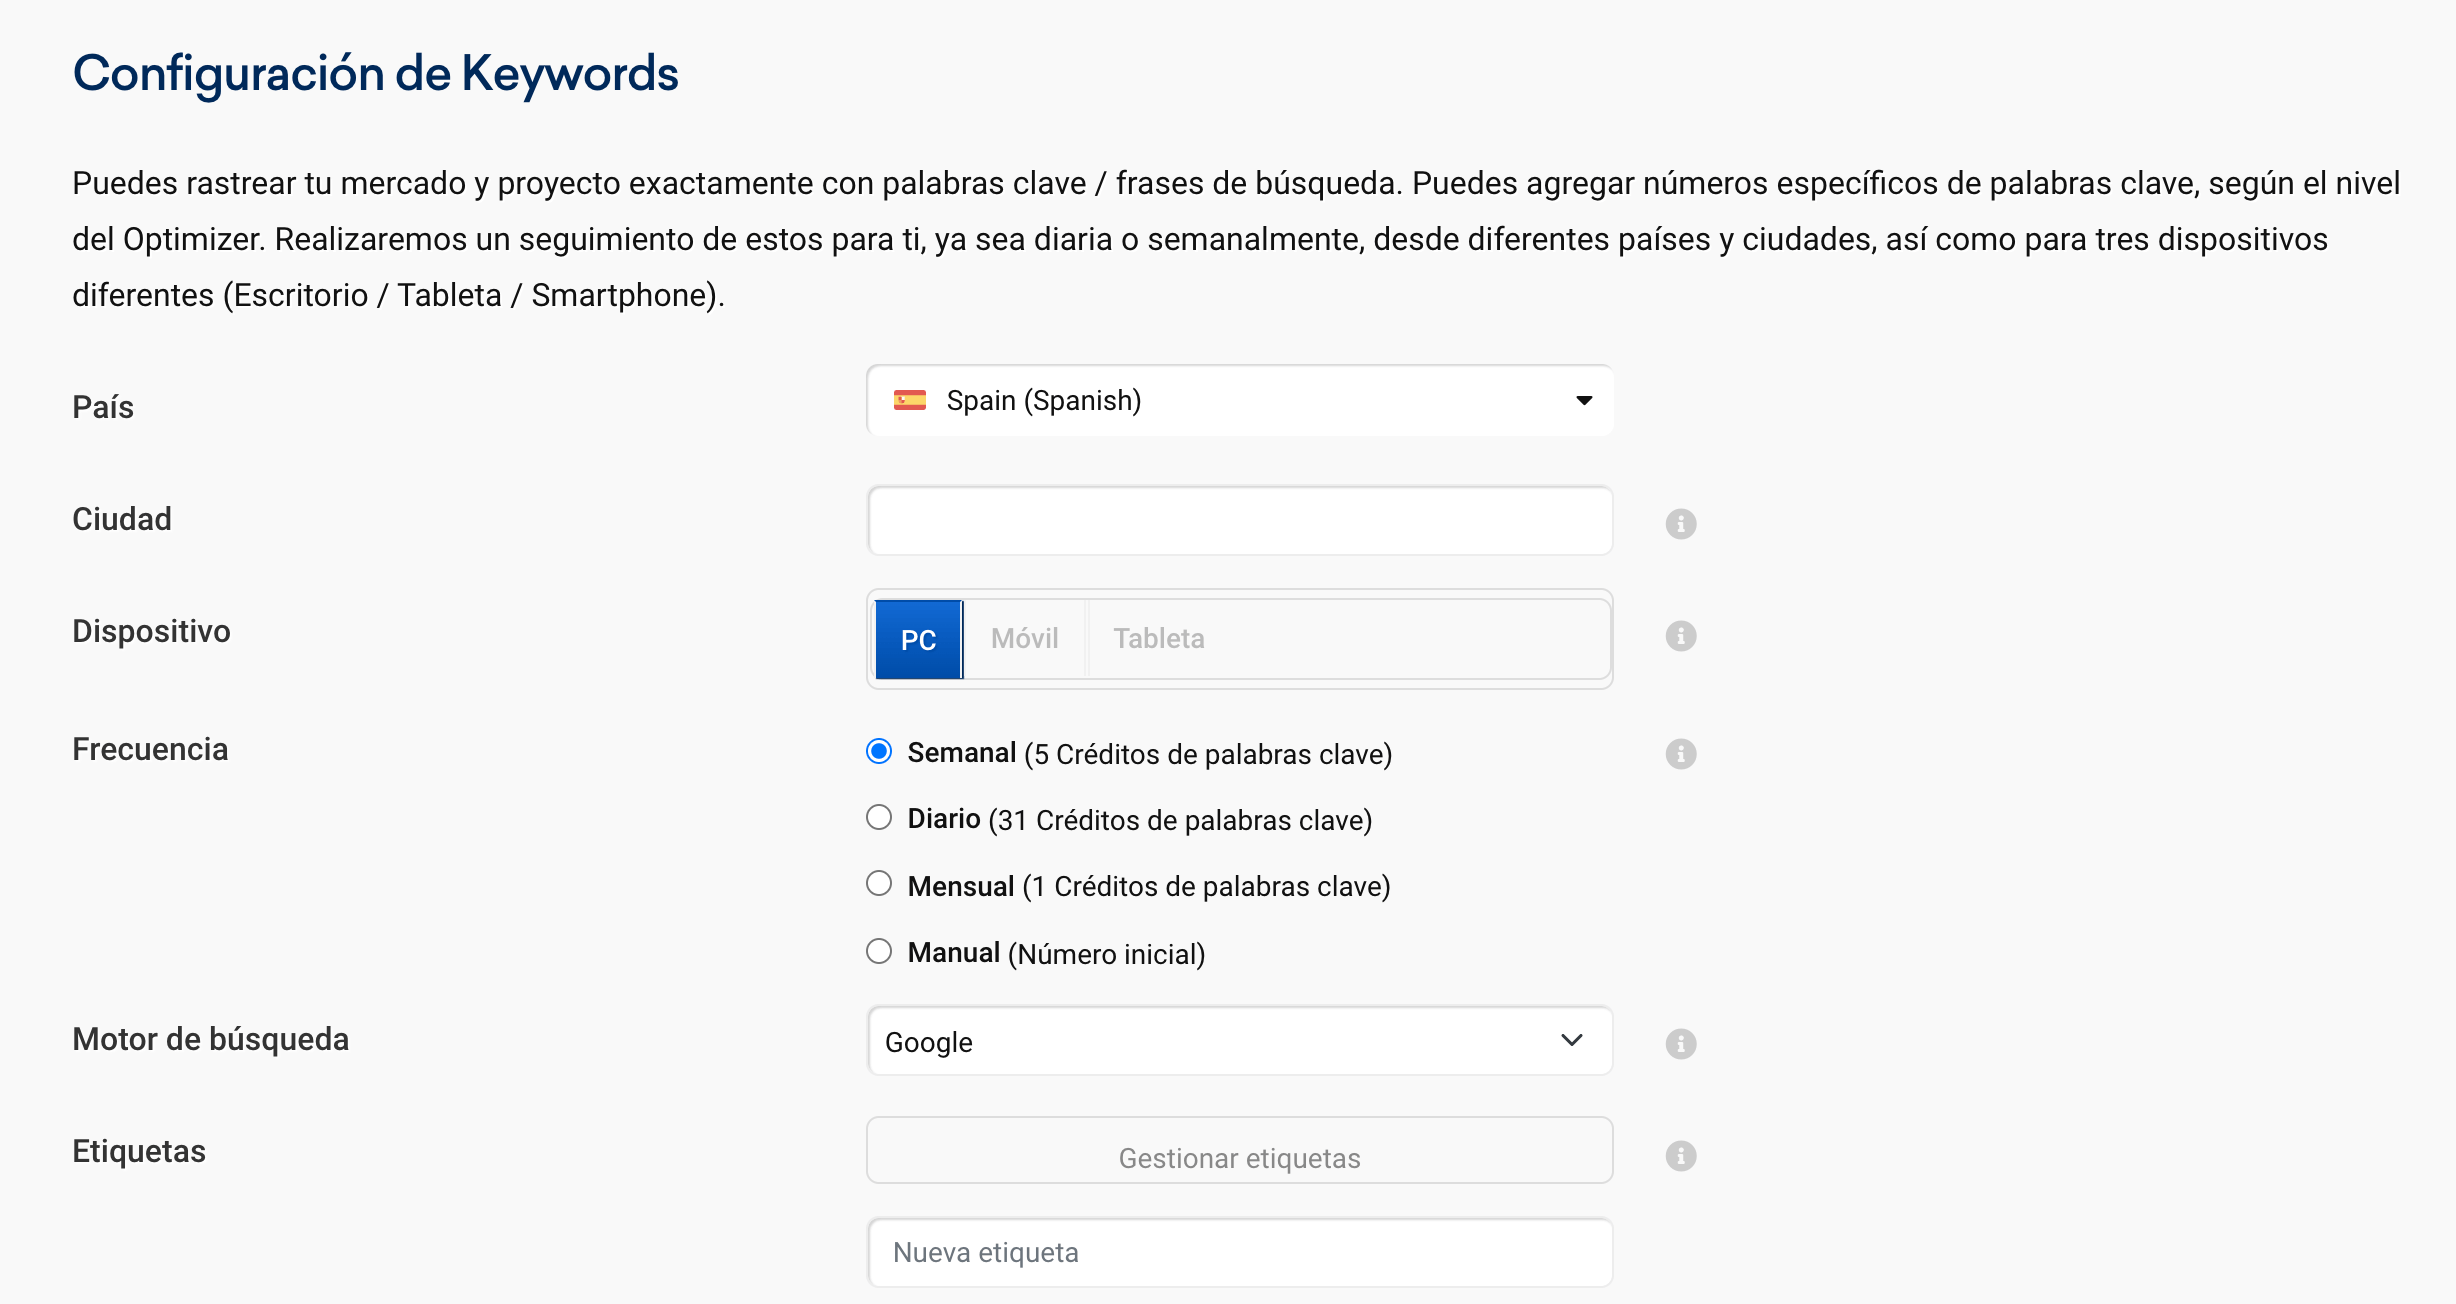Select the PC device option
Viewport: 2456px width, 1304px height.
(x=918, y=639)
